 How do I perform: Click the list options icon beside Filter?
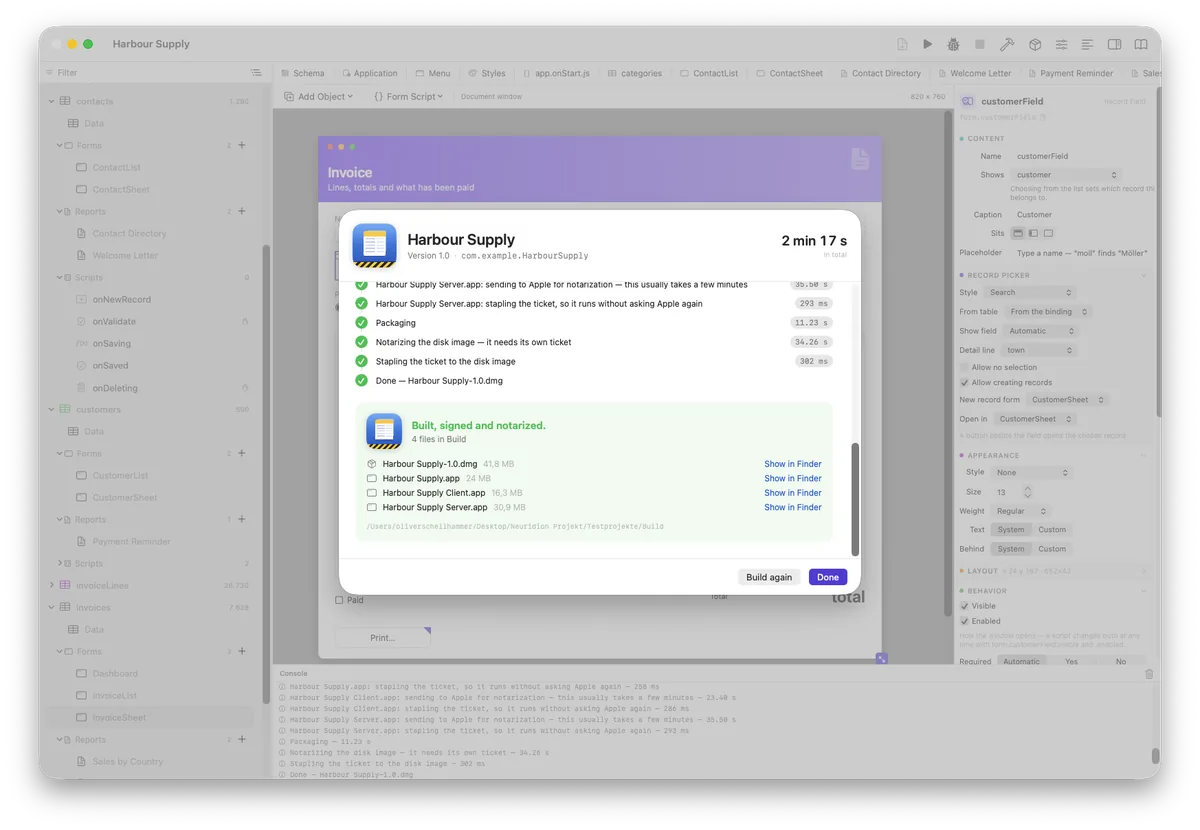tap(256, 73)
